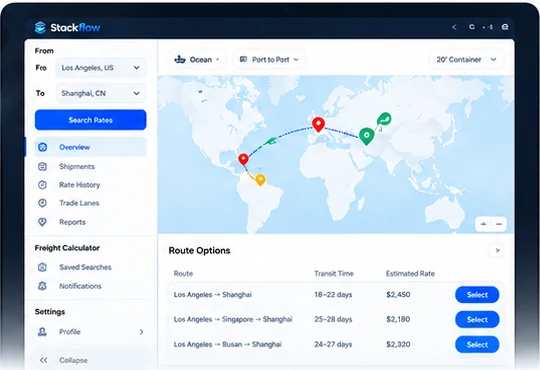Click the Trade Lanes icon
This screenshot has width=540, height=370.
[x=42, y=203]
